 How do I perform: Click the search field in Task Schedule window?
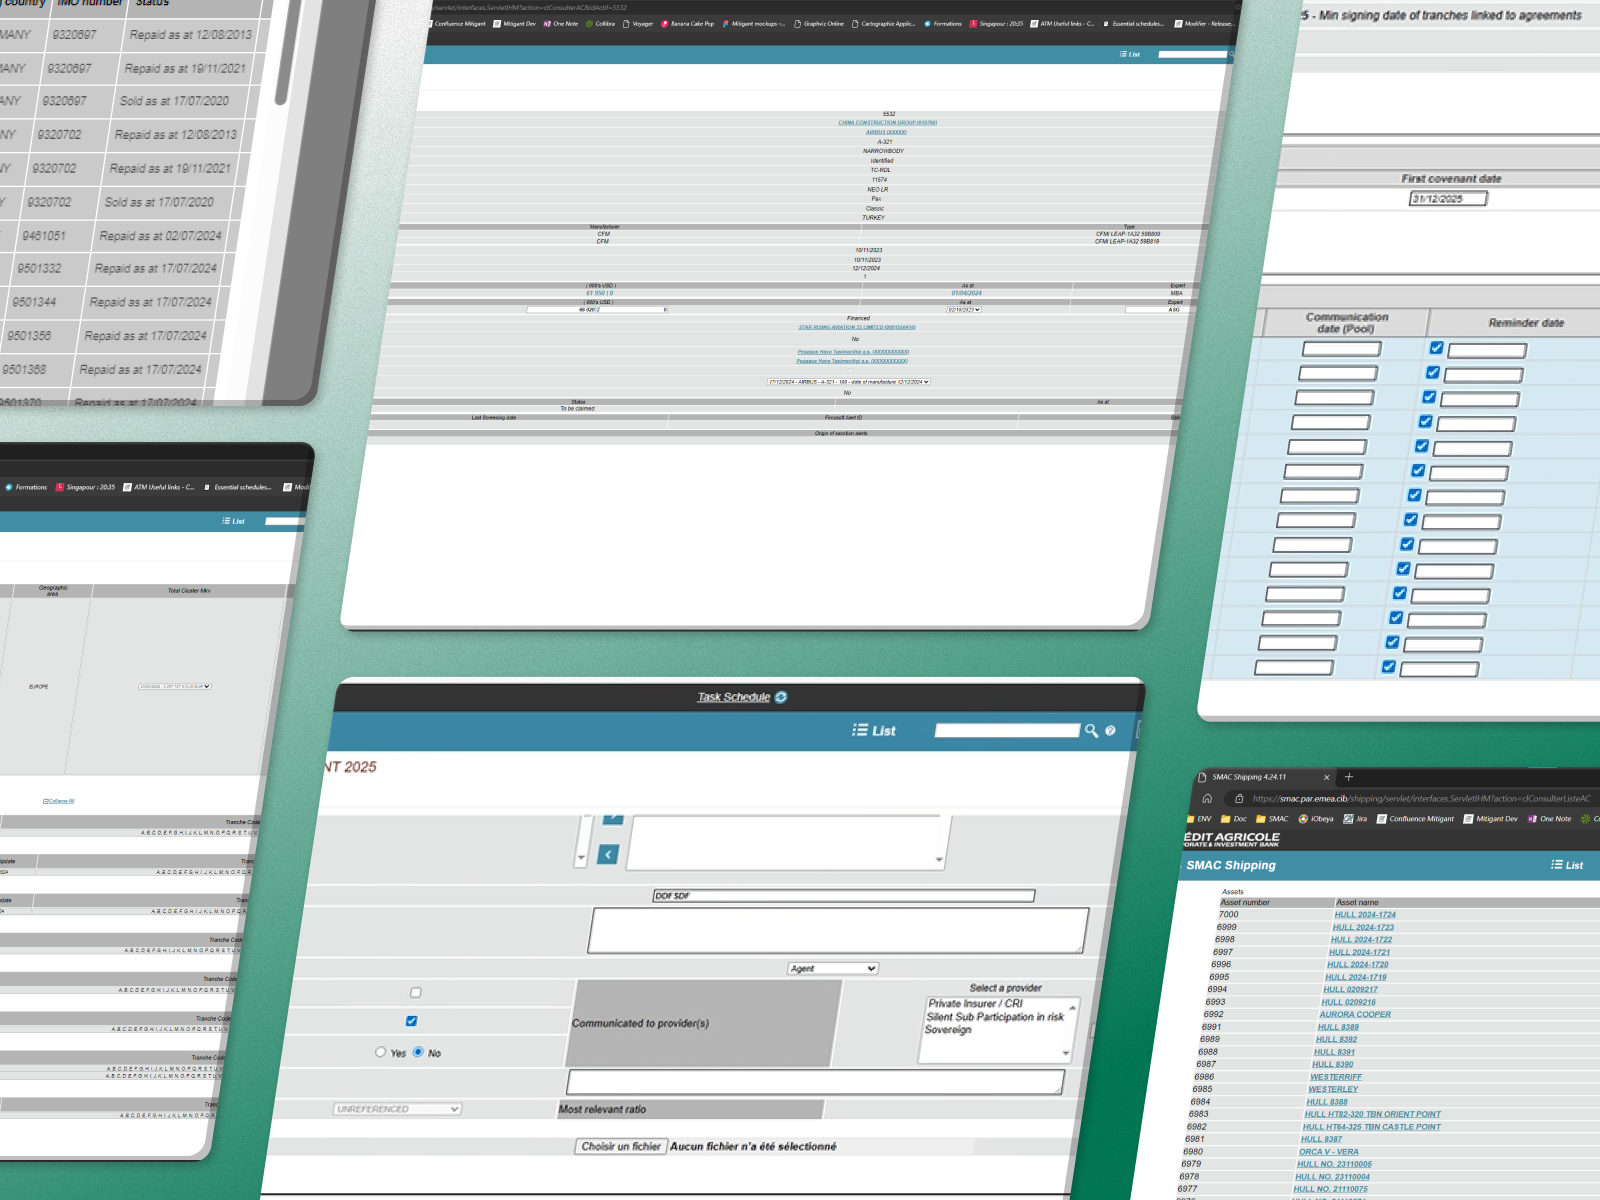(x=1007, y=731)
